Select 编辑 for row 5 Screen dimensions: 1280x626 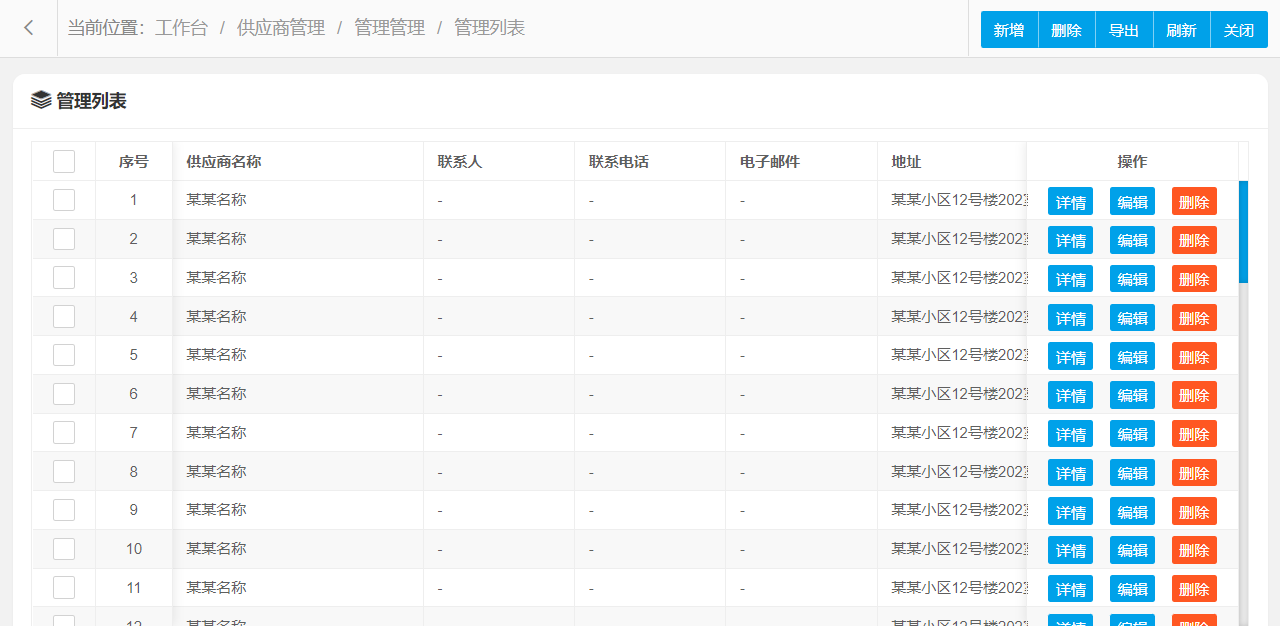coord(1132,356)
